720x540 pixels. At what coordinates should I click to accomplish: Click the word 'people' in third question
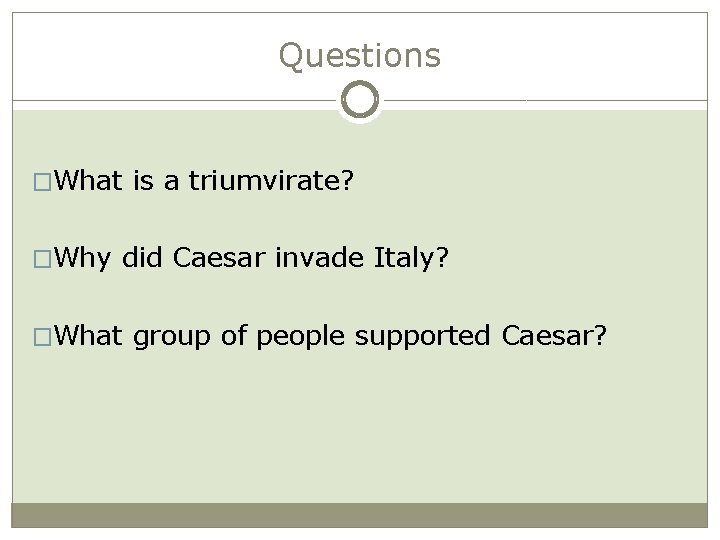(300, 338)
